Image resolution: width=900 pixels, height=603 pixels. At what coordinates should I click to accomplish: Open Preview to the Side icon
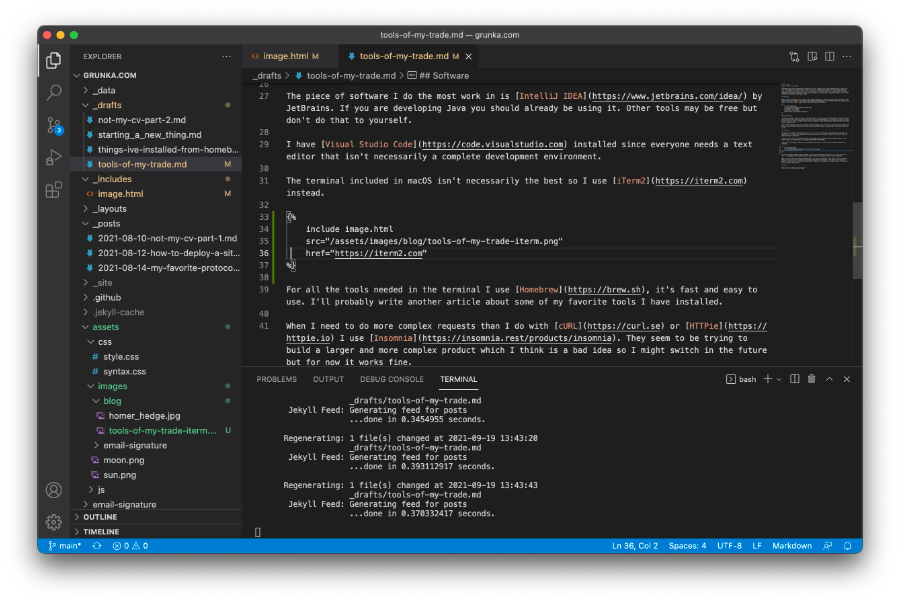pos(812,56)
